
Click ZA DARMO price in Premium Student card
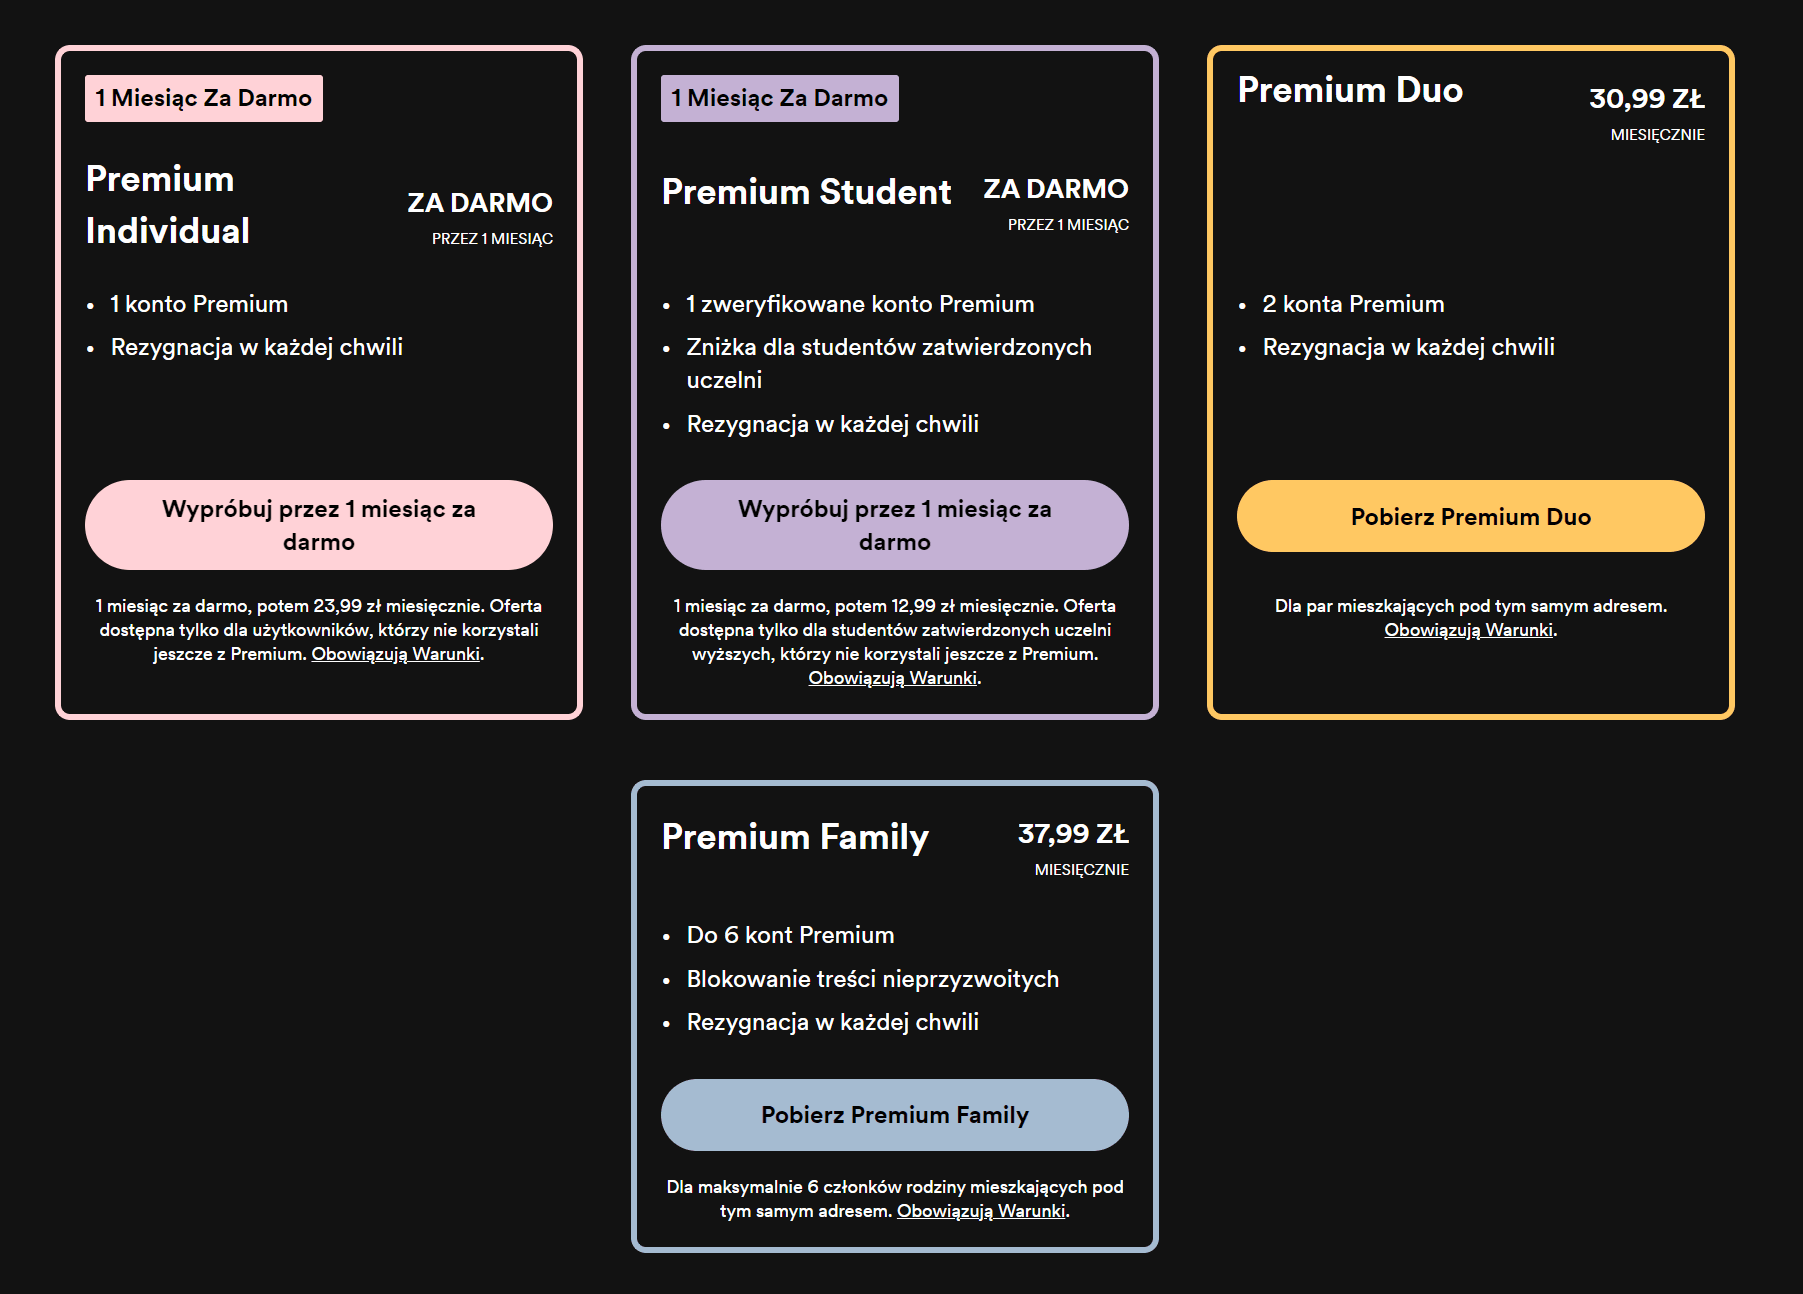click(1055, 189)
